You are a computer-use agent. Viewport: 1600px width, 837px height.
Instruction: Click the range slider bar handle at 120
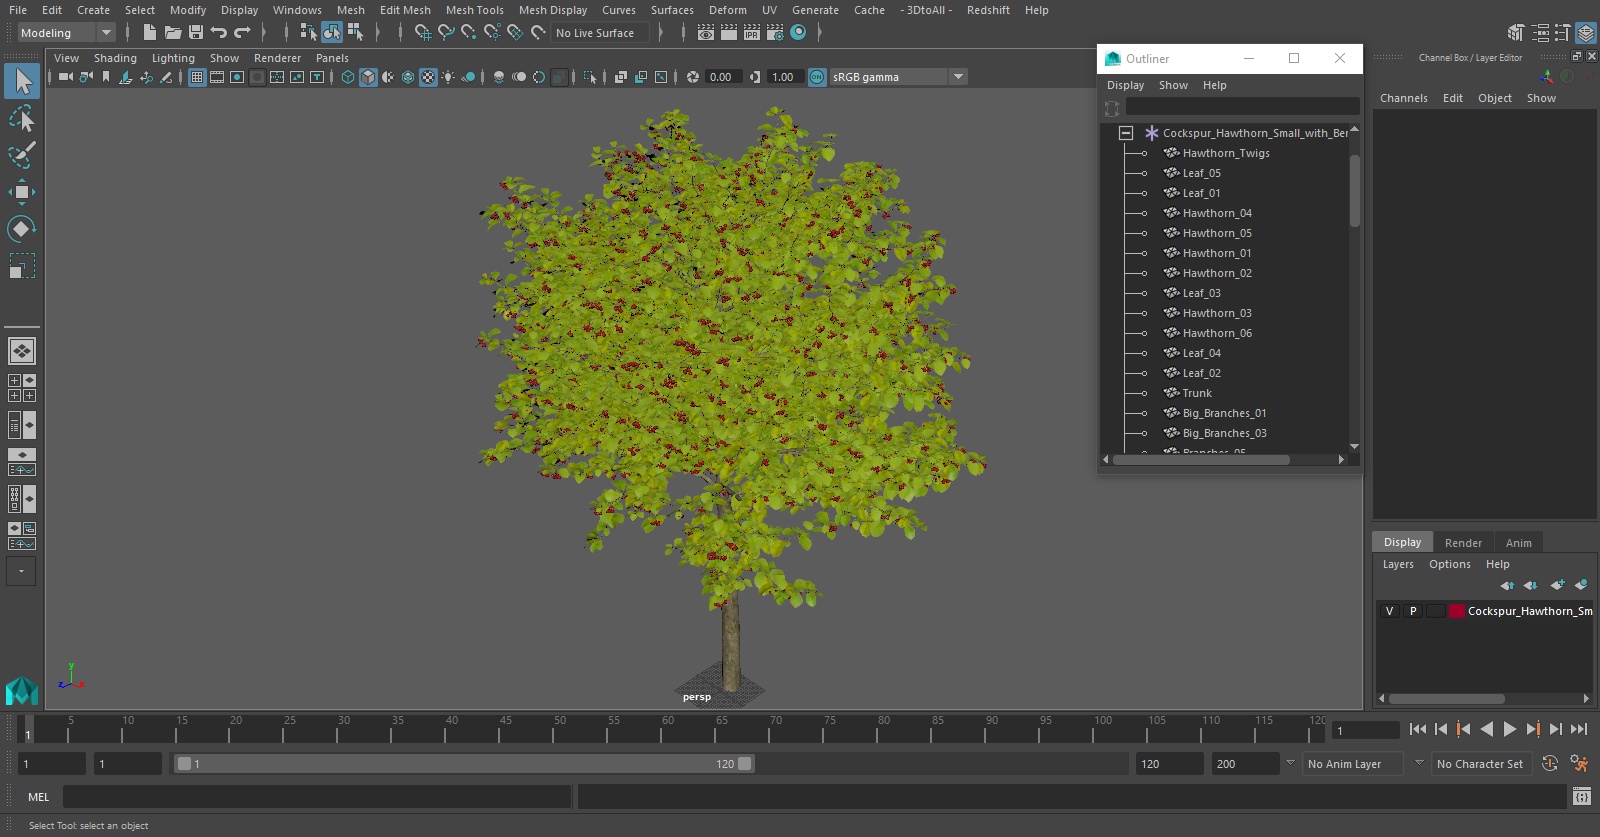coord(745,764)
